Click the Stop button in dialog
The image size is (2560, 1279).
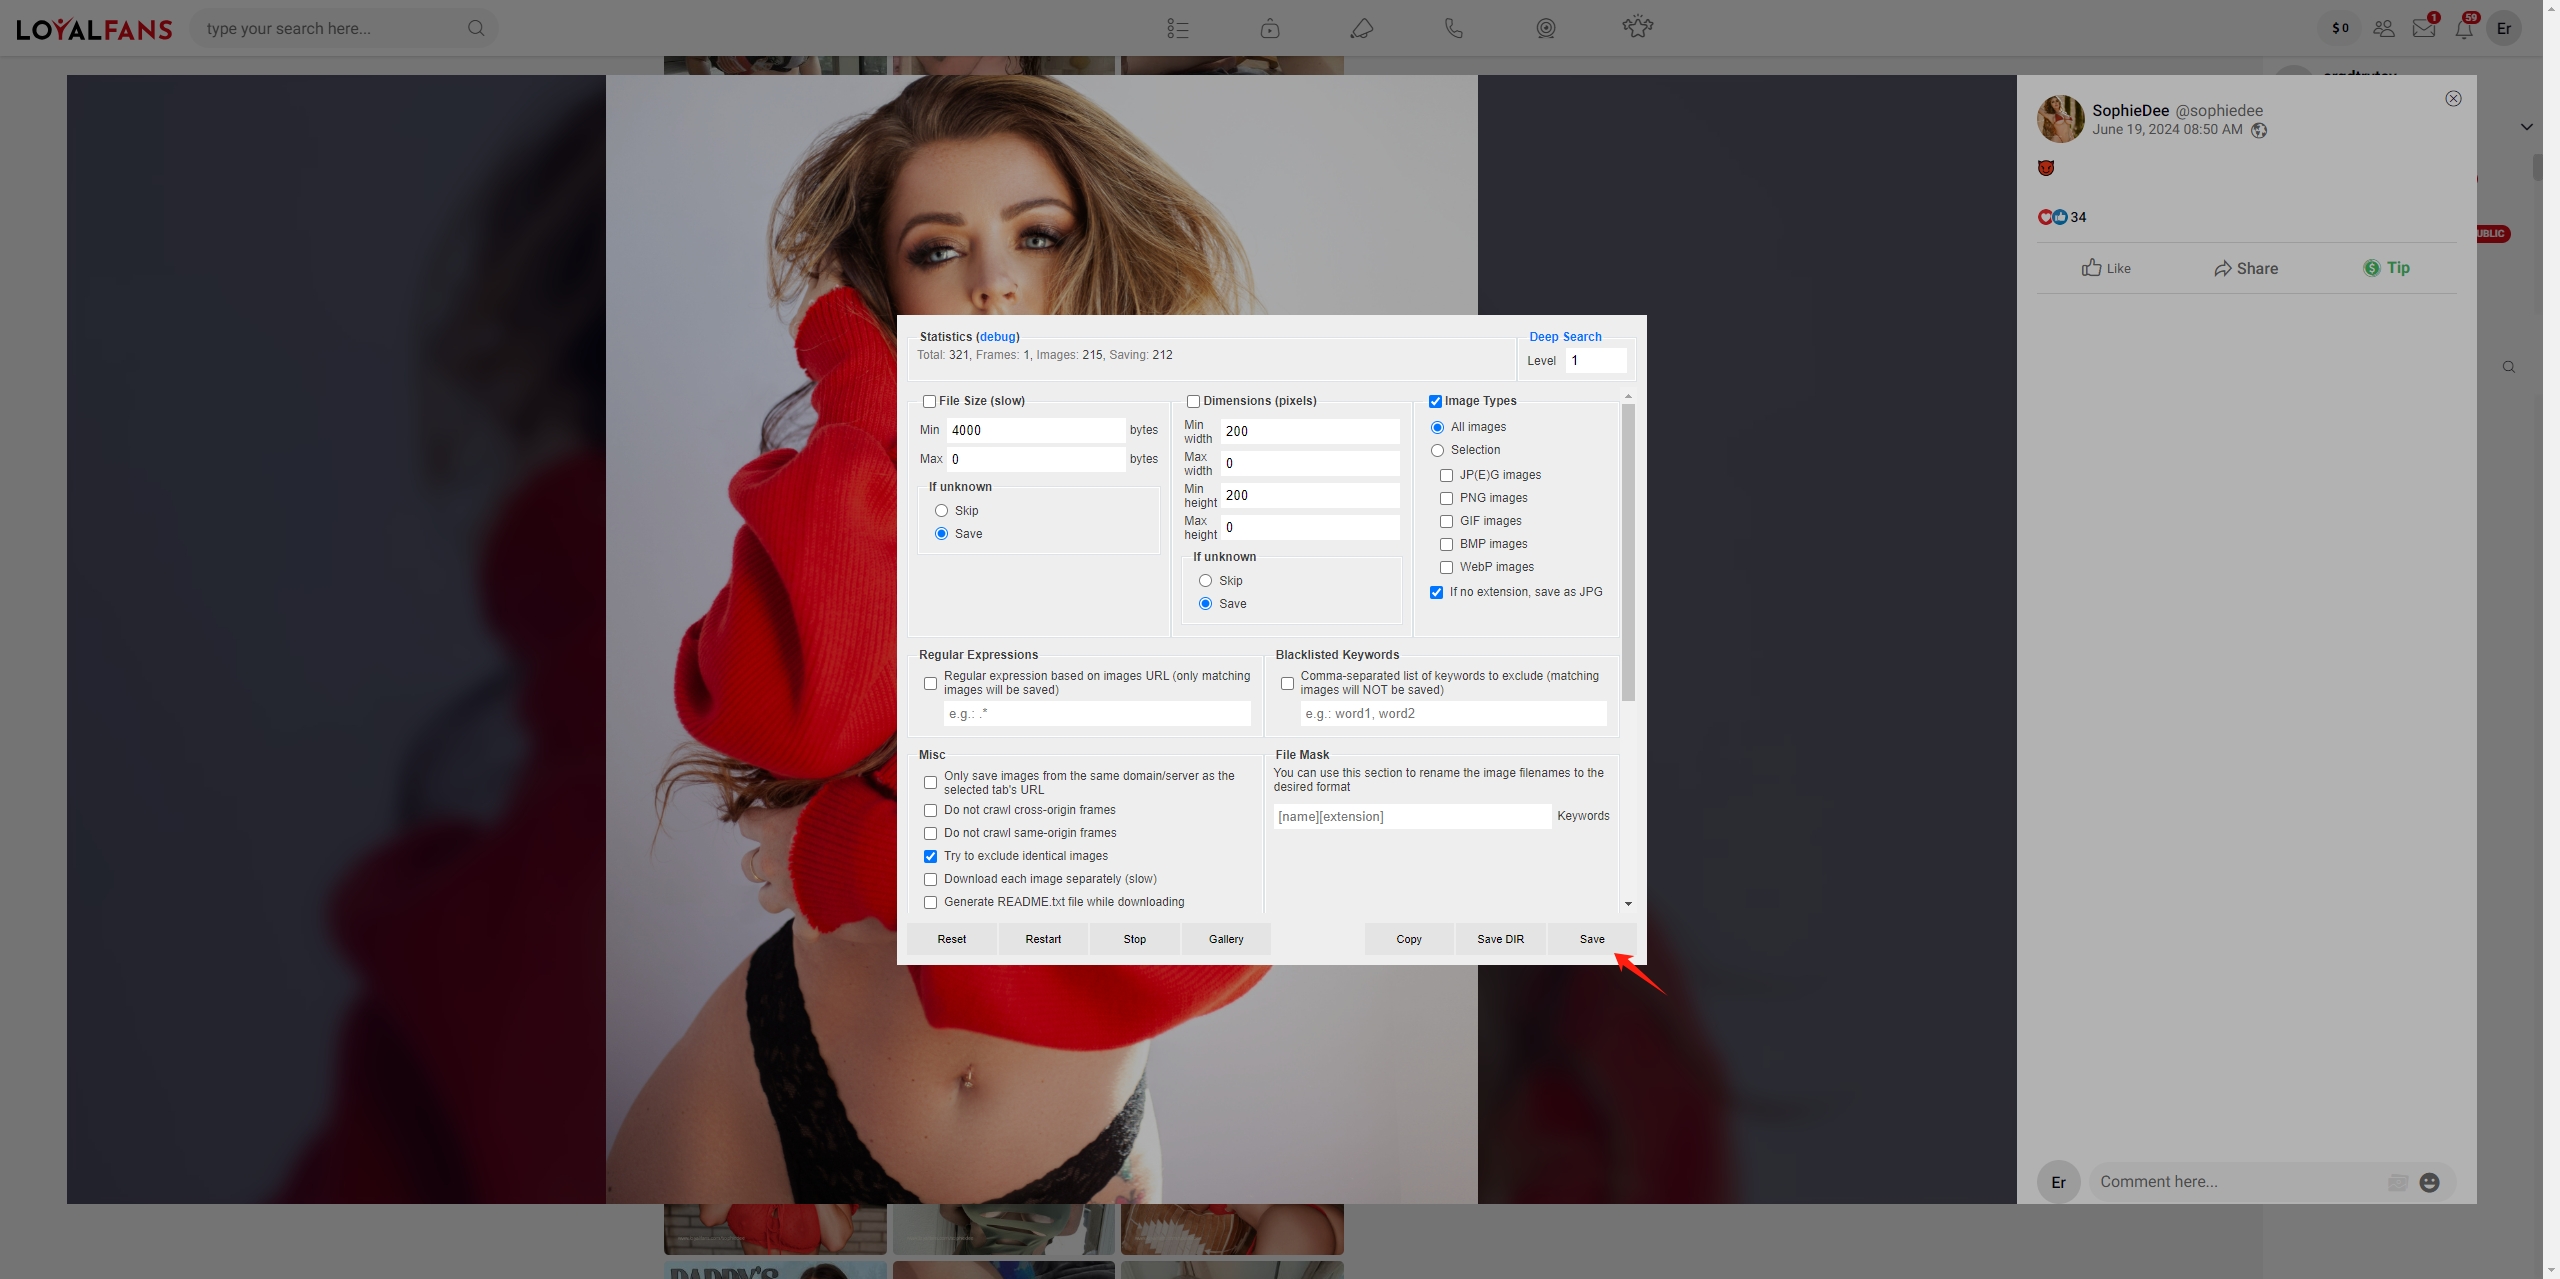pyautogui.click(x=1133, y=939)
